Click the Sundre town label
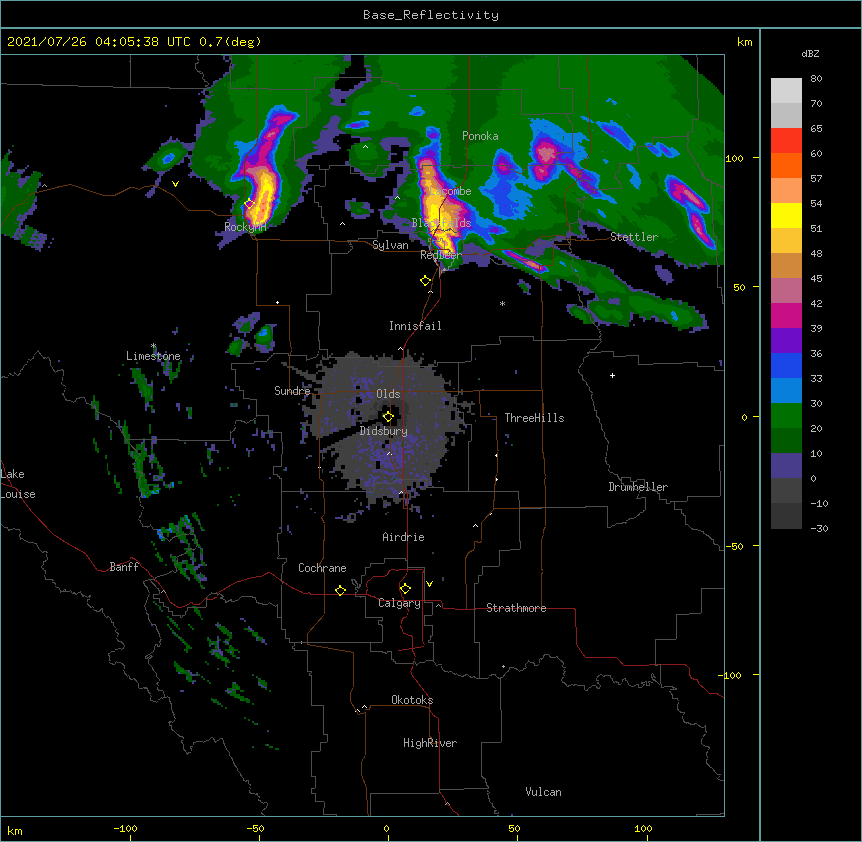 [x=292, y=391]
